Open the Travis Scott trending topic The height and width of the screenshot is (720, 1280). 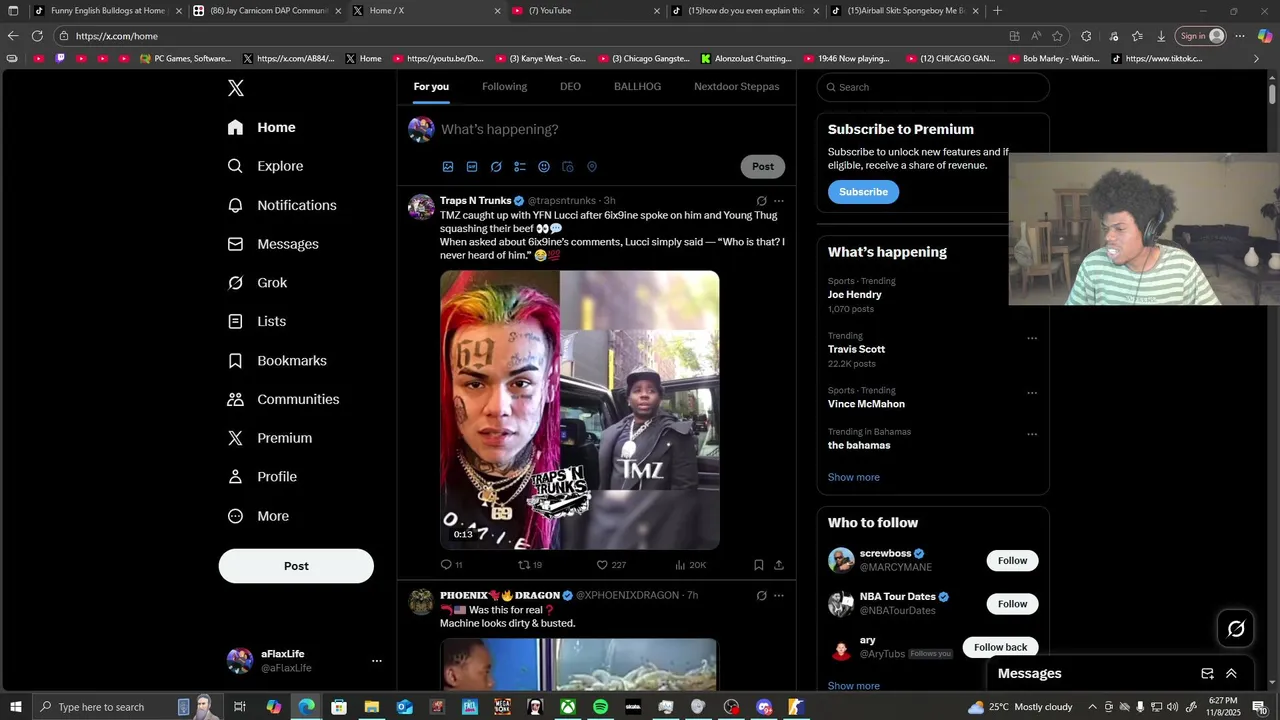(x=856, y=349)
